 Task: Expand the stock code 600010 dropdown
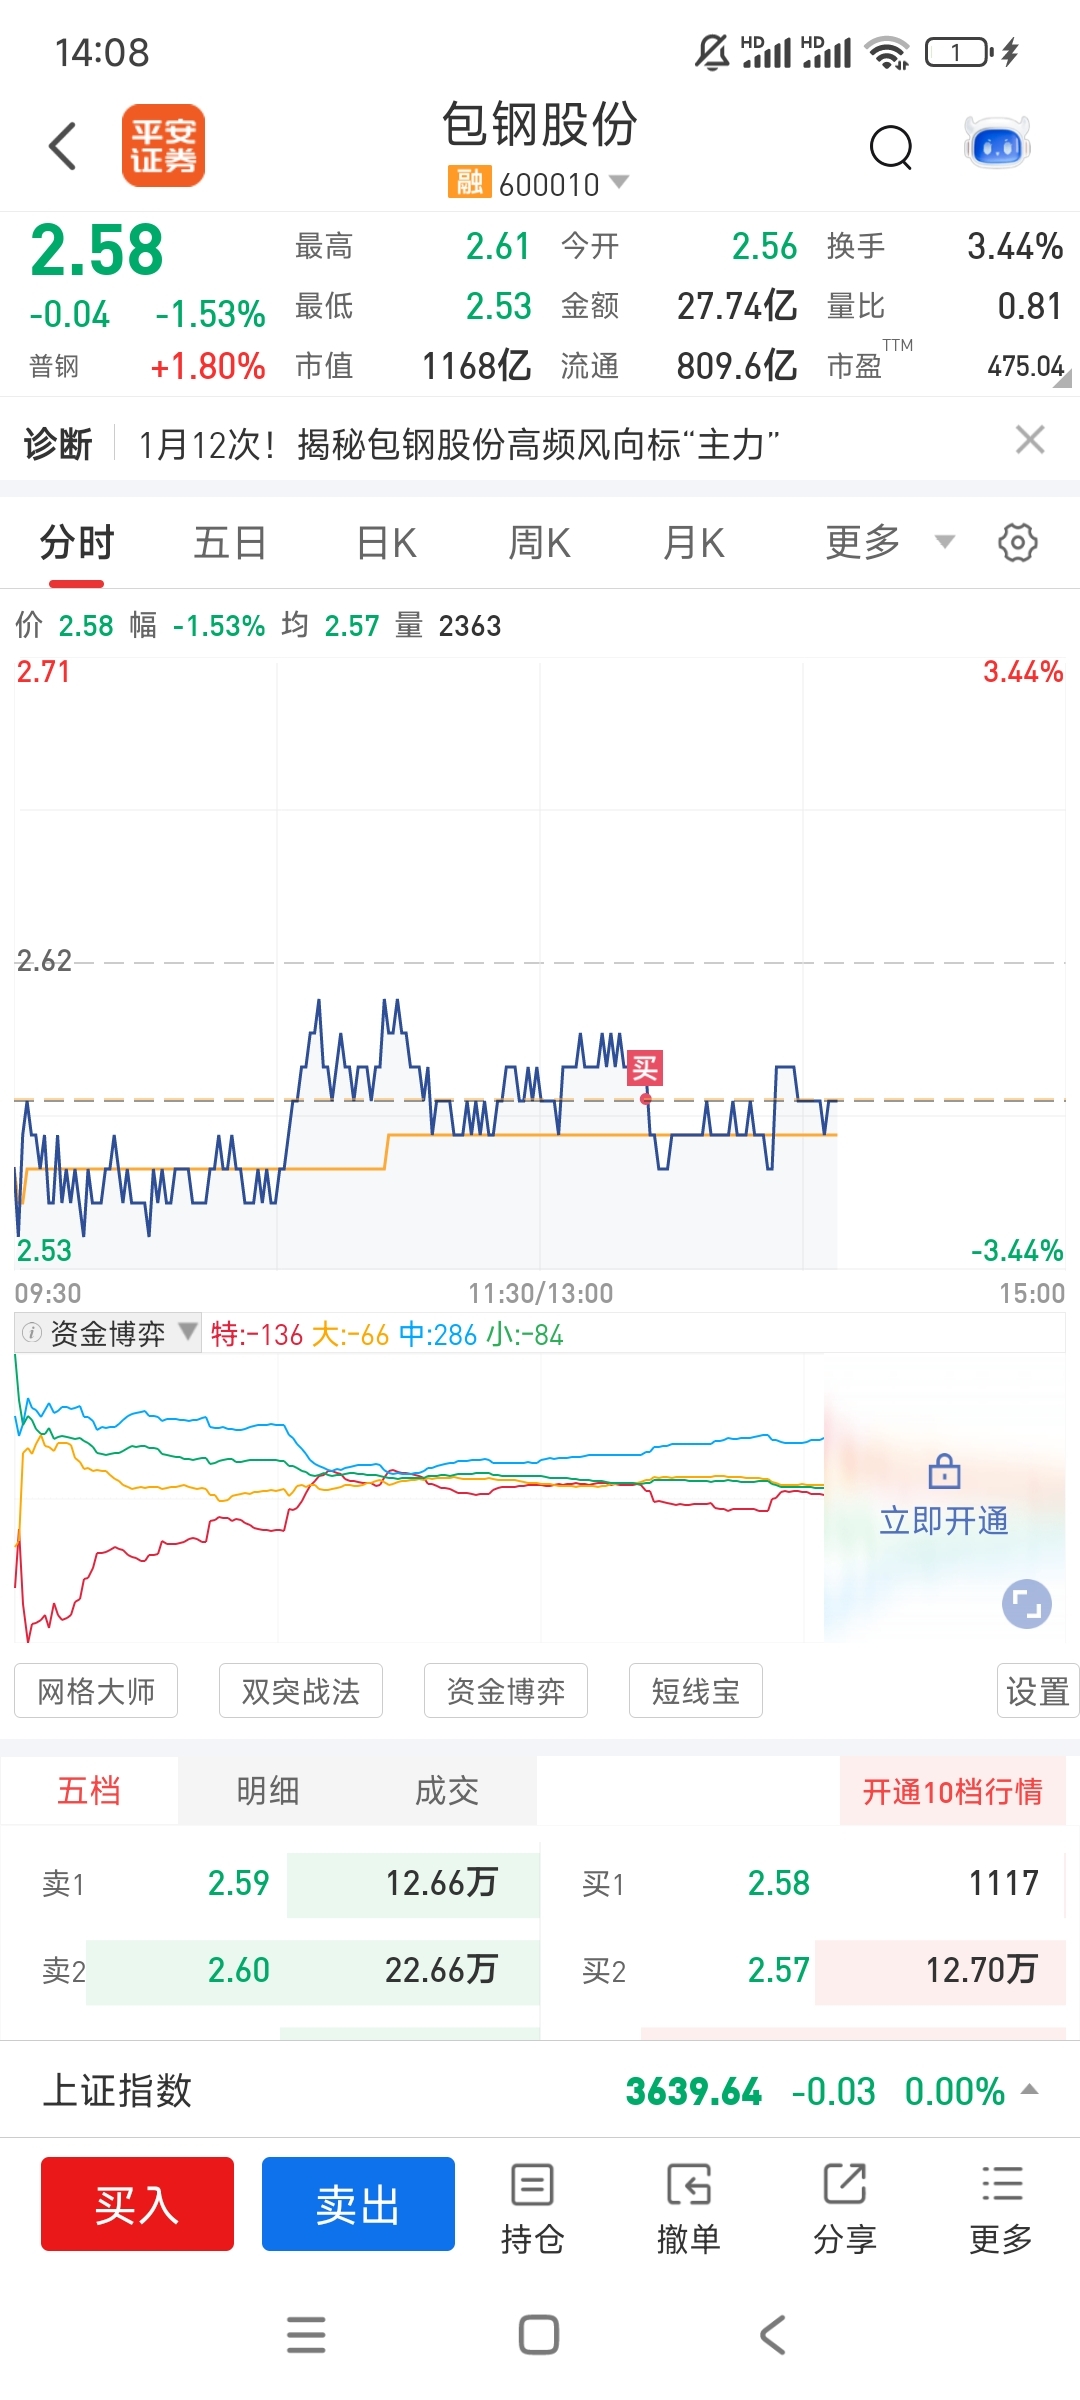pyautogui.click(x=619, y=182)
